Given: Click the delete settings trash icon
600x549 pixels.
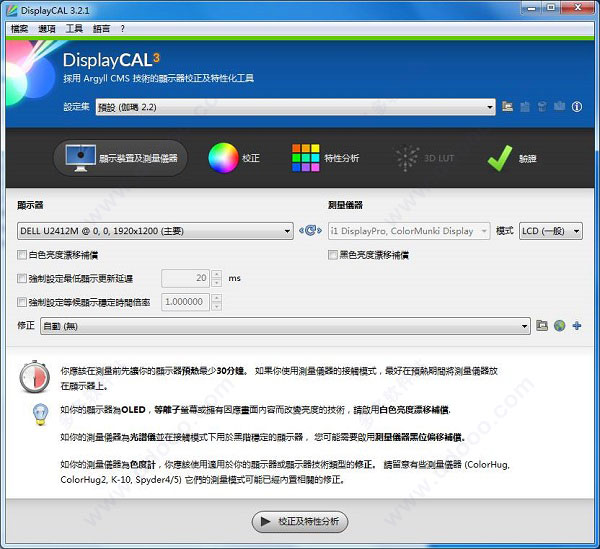Looking at the screenshot, I should (542, 106).
